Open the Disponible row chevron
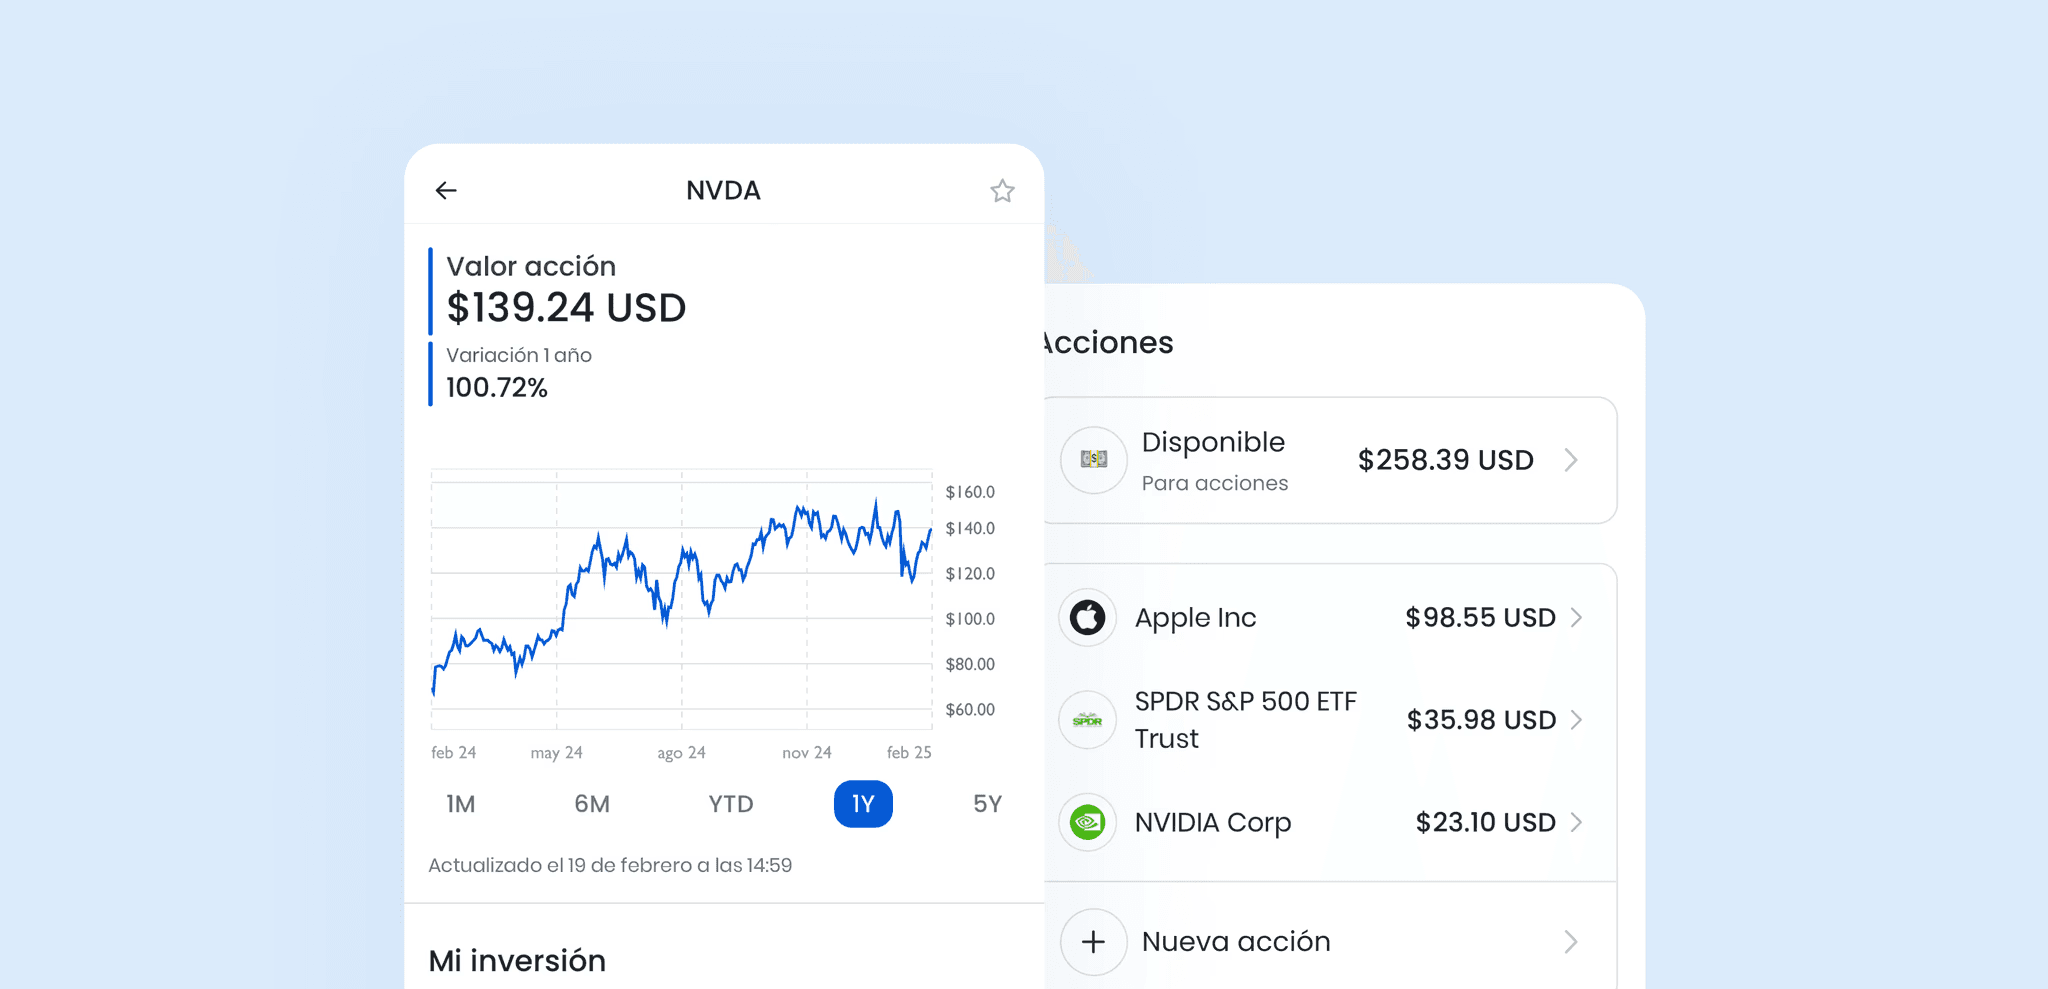Screen dimensions: 2048x989 1571,460
